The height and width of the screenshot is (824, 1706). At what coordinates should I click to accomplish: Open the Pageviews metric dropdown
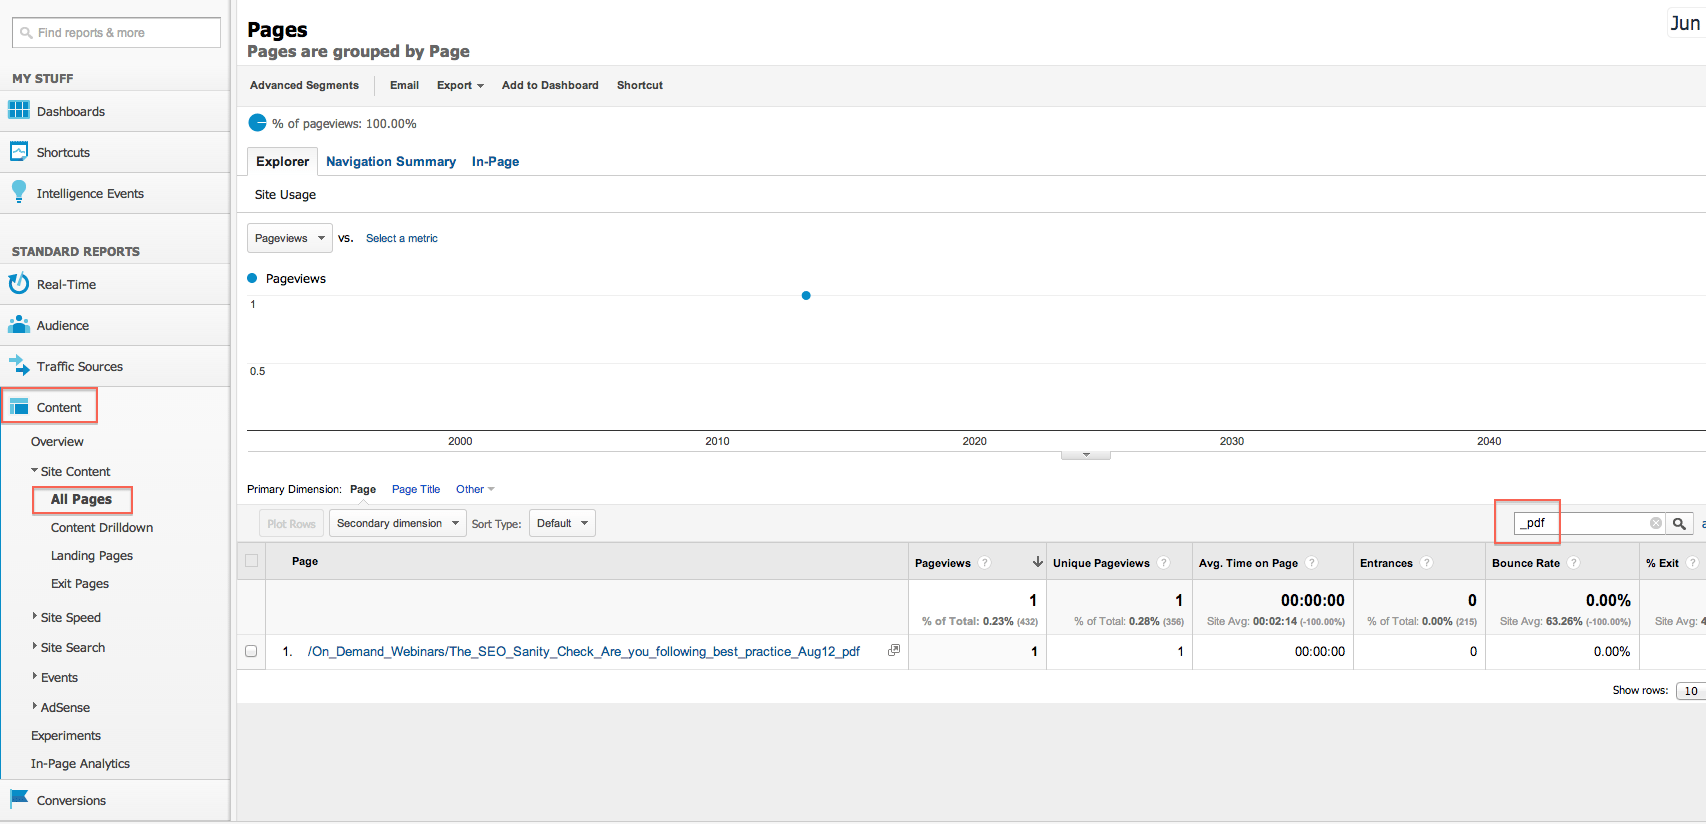[x=289, y=238]
